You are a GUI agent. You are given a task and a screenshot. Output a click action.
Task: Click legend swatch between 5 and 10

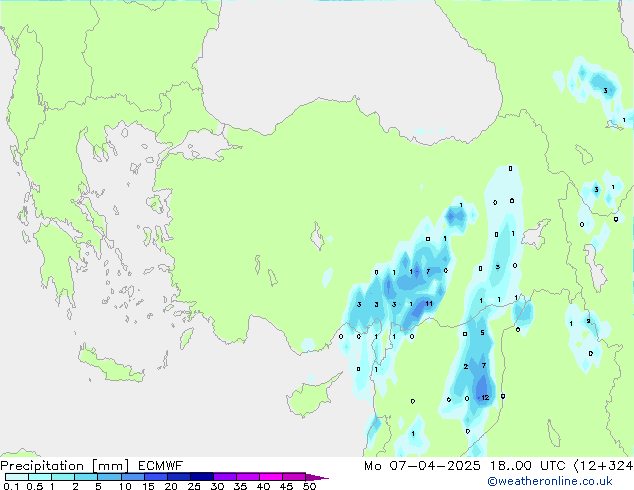click(x=109, y=477)
